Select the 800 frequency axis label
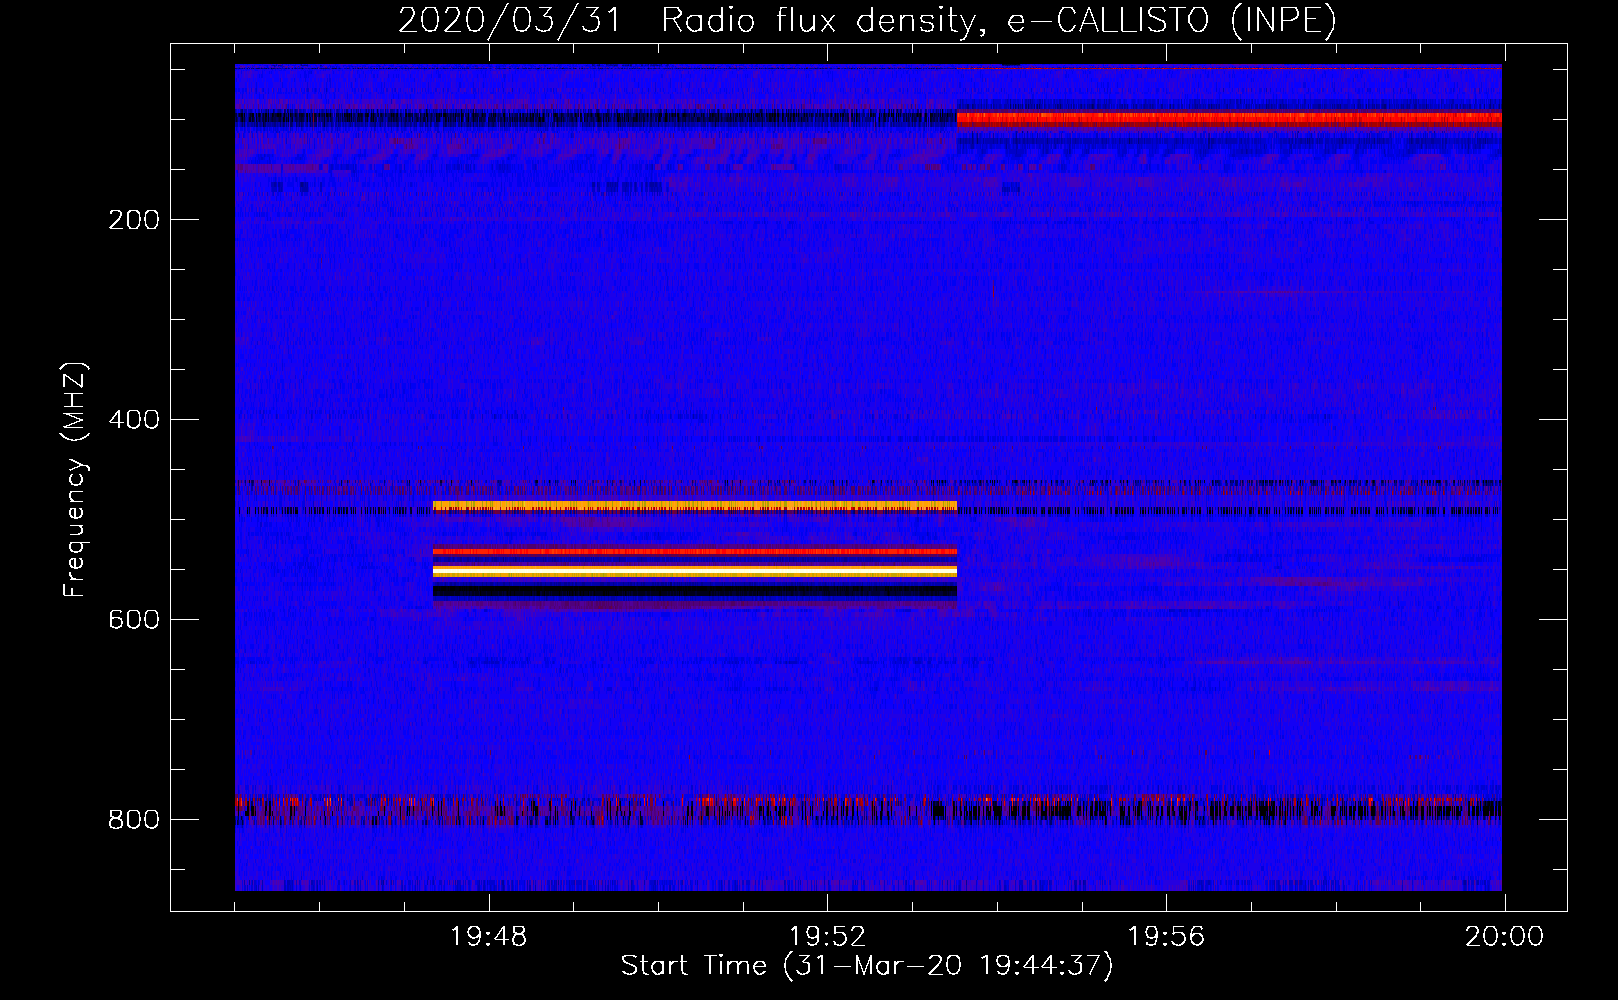The image size is (1618, 1000). [x=133, y=820]
